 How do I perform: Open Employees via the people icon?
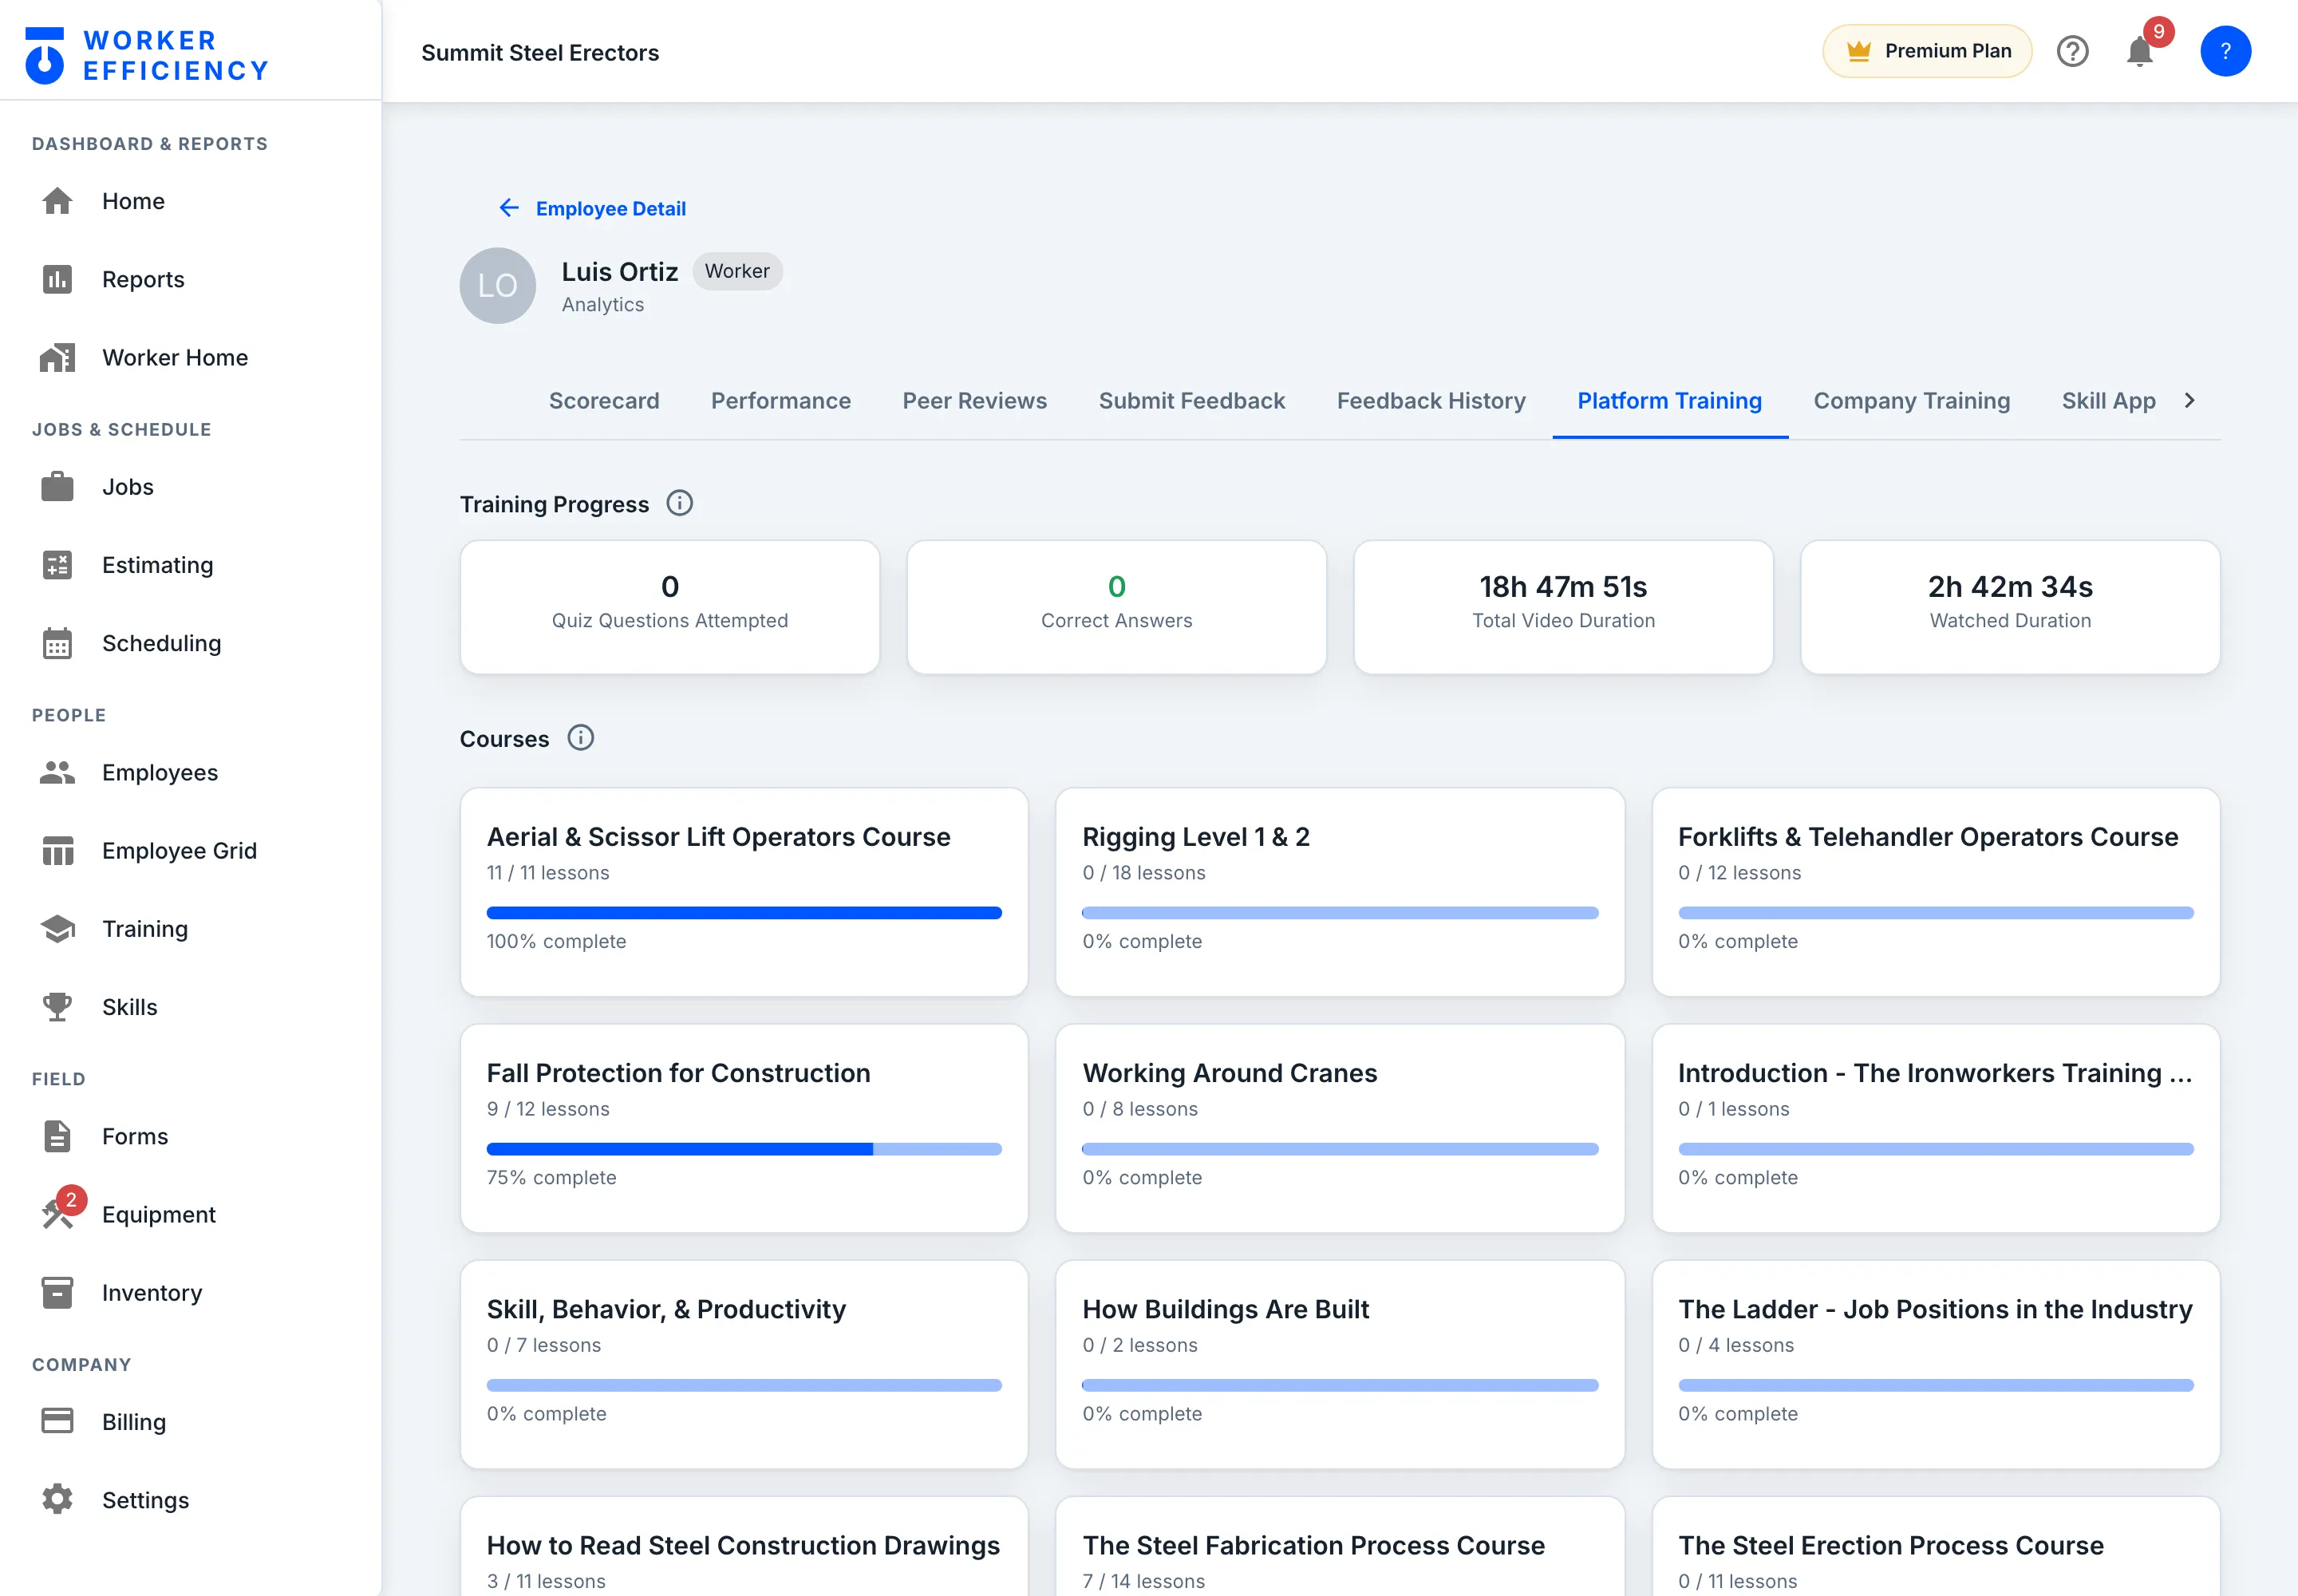click(57, 772)
